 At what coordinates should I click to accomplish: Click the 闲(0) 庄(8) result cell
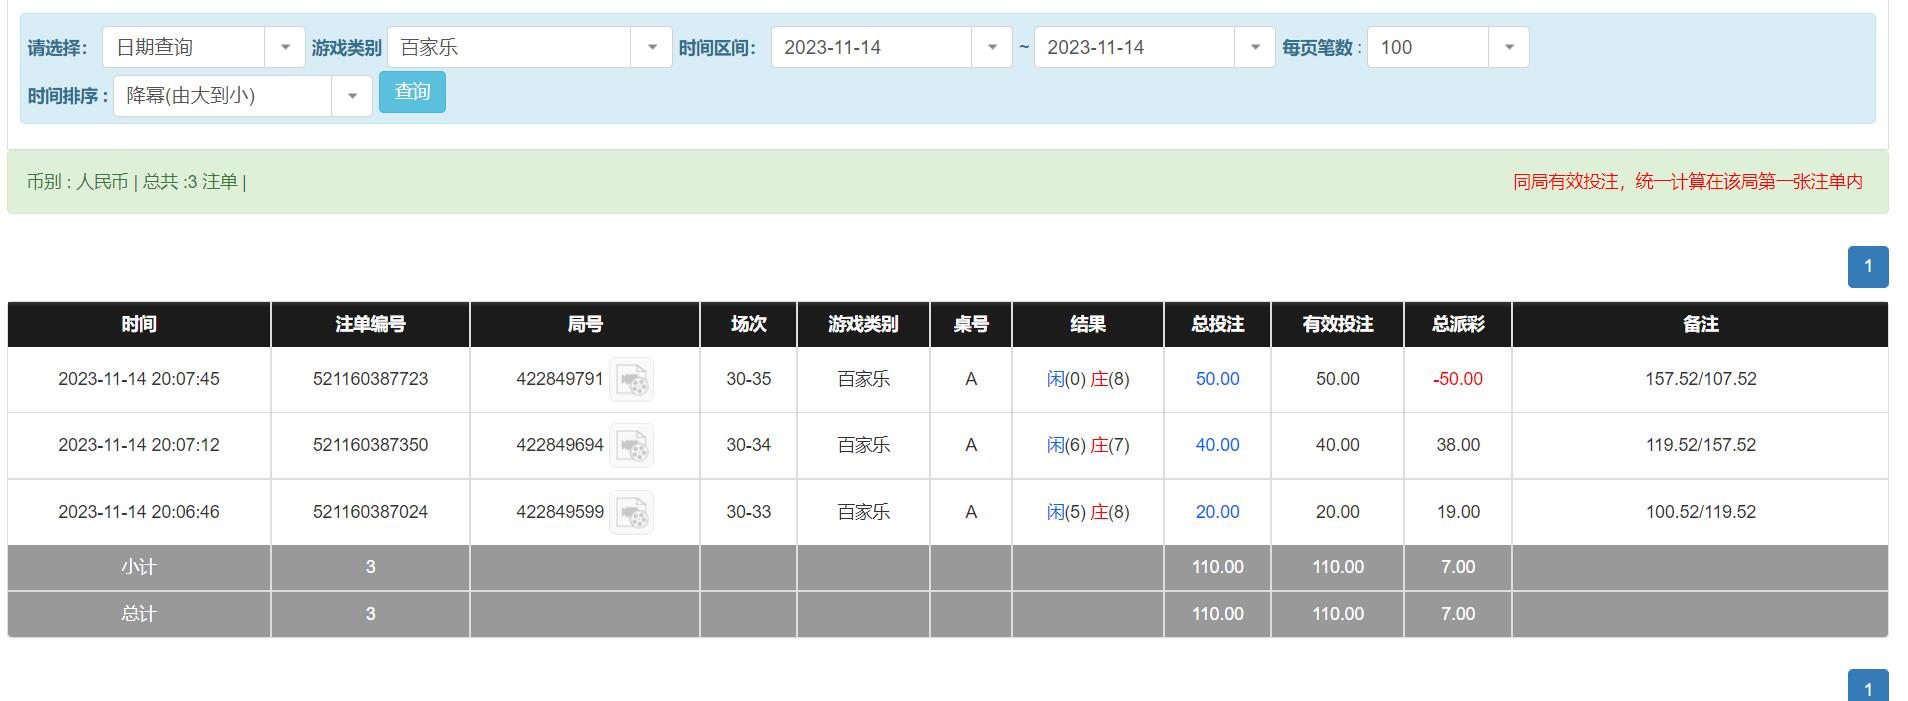pyautogui.click(x=1087, y=379)
